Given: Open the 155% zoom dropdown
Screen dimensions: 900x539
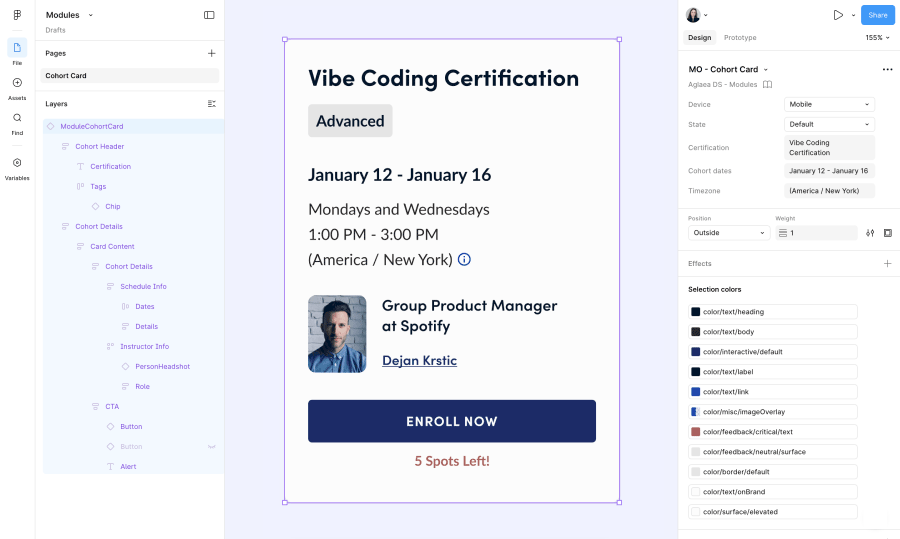Looking at the screenshot, I should point(877,38).
